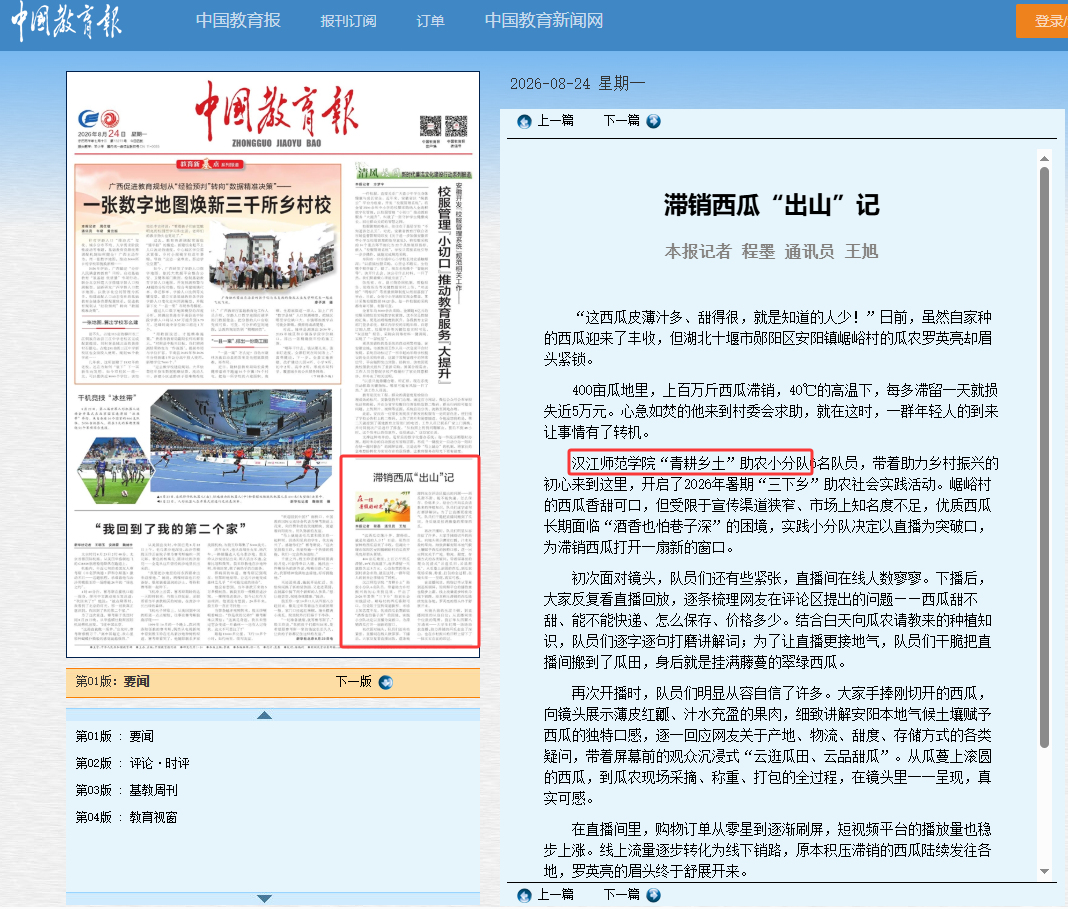
Task: Select 第02版 评论·时评 page
Action: click(x=132, y=763)
